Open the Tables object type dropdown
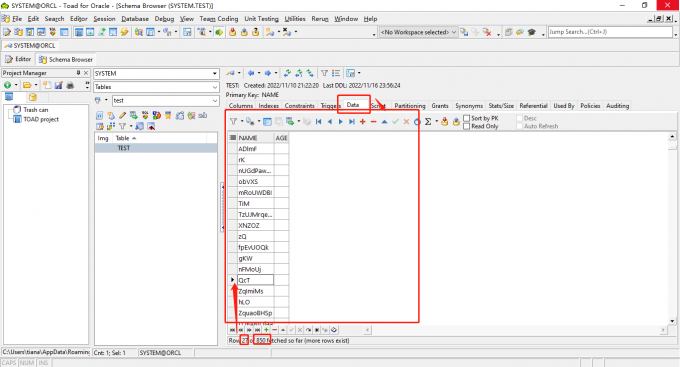The width and height of the screenshot is (680, 367). [x=214, y=87]
